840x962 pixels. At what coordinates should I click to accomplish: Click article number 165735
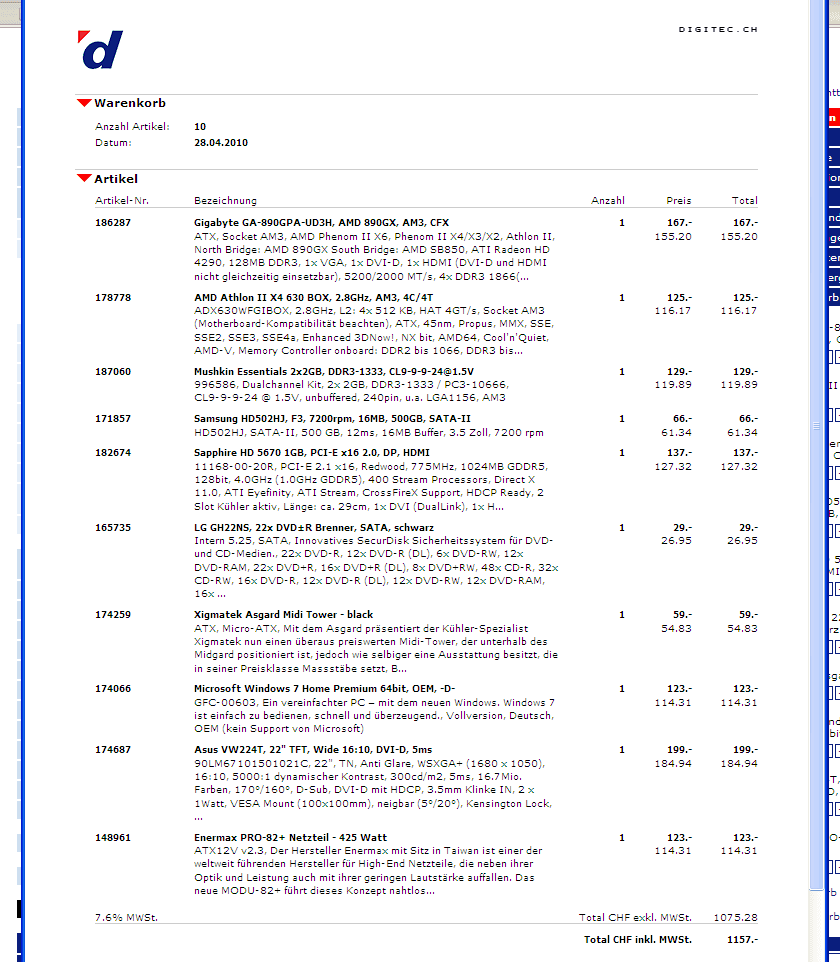(x=113, y=528)
